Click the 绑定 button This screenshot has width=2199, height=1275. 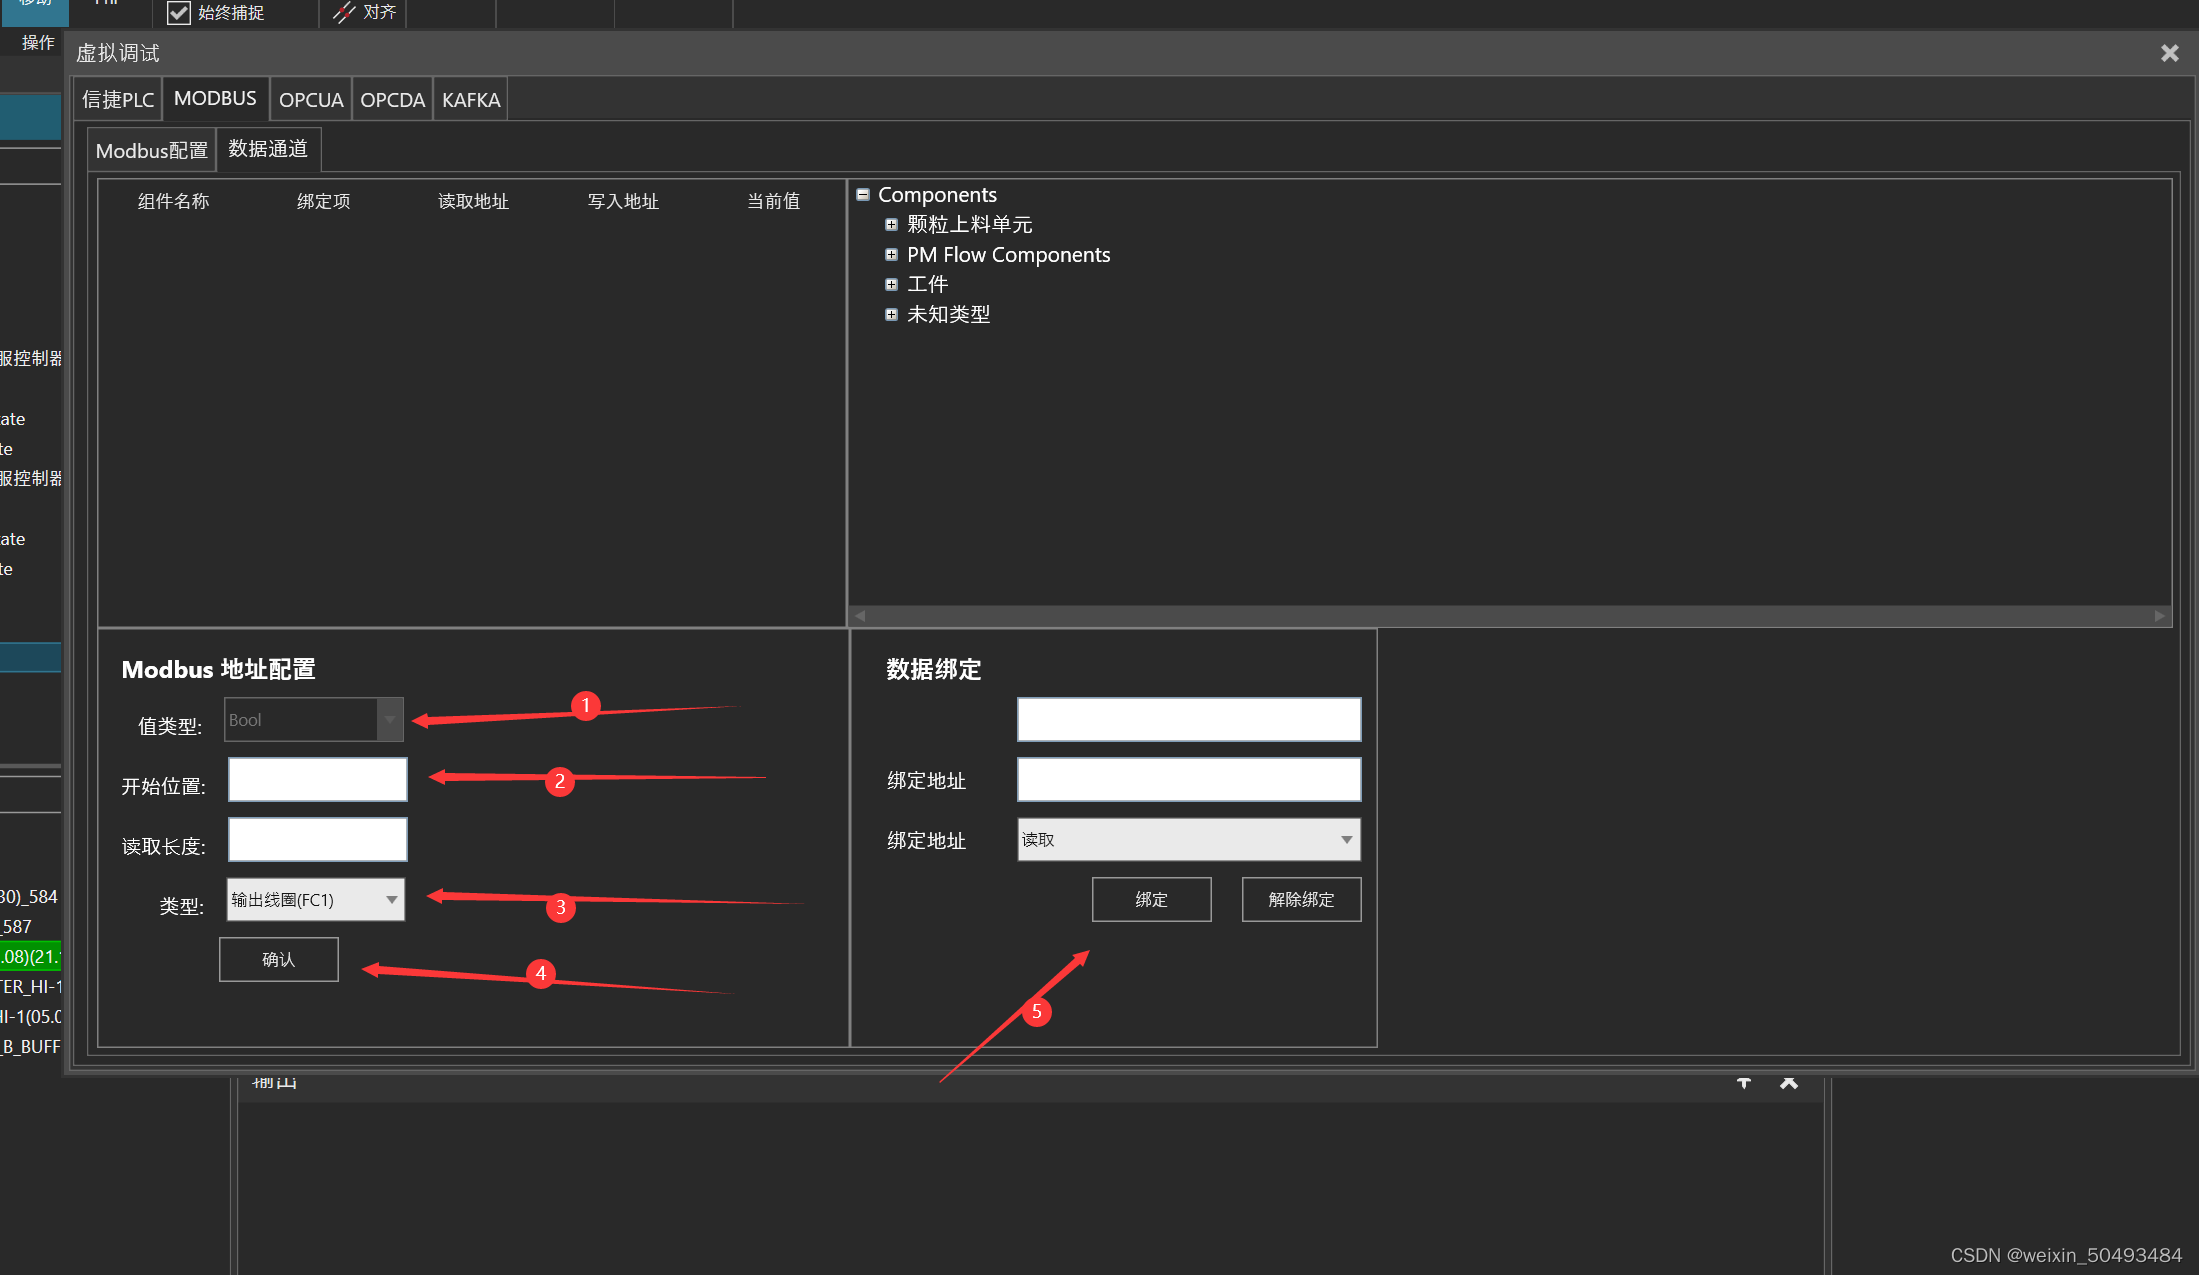tap(1151, 900)
